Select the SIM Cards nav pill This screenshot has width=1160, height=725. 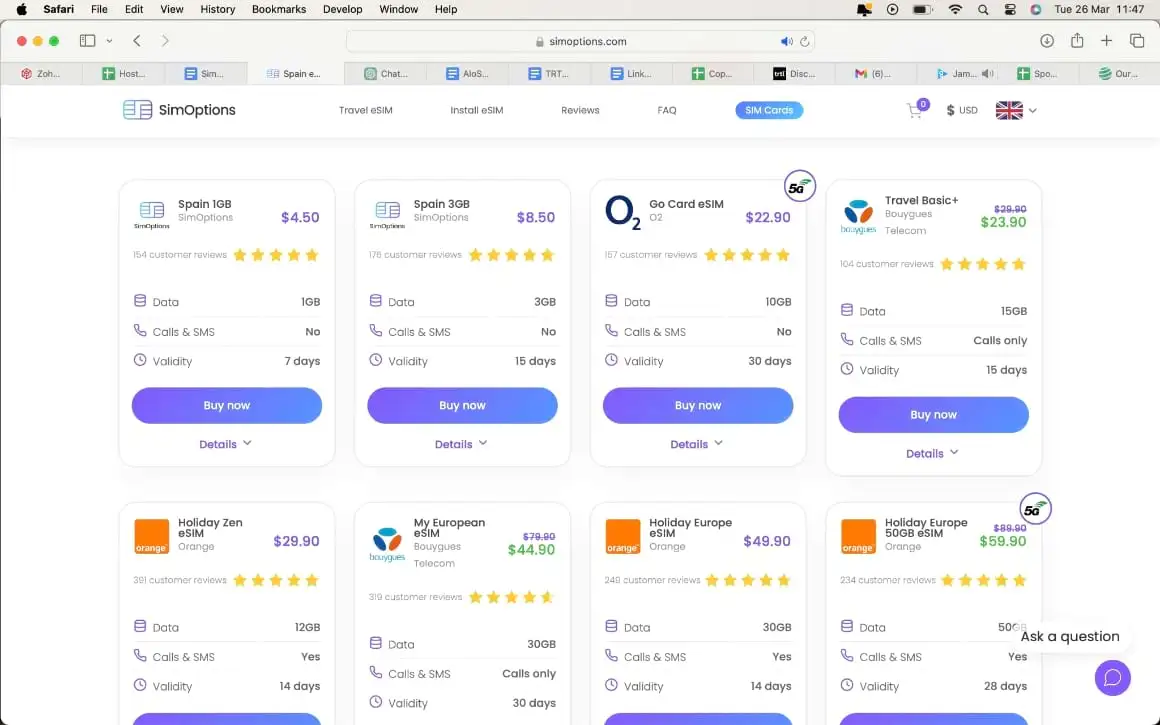coord(769,110)
